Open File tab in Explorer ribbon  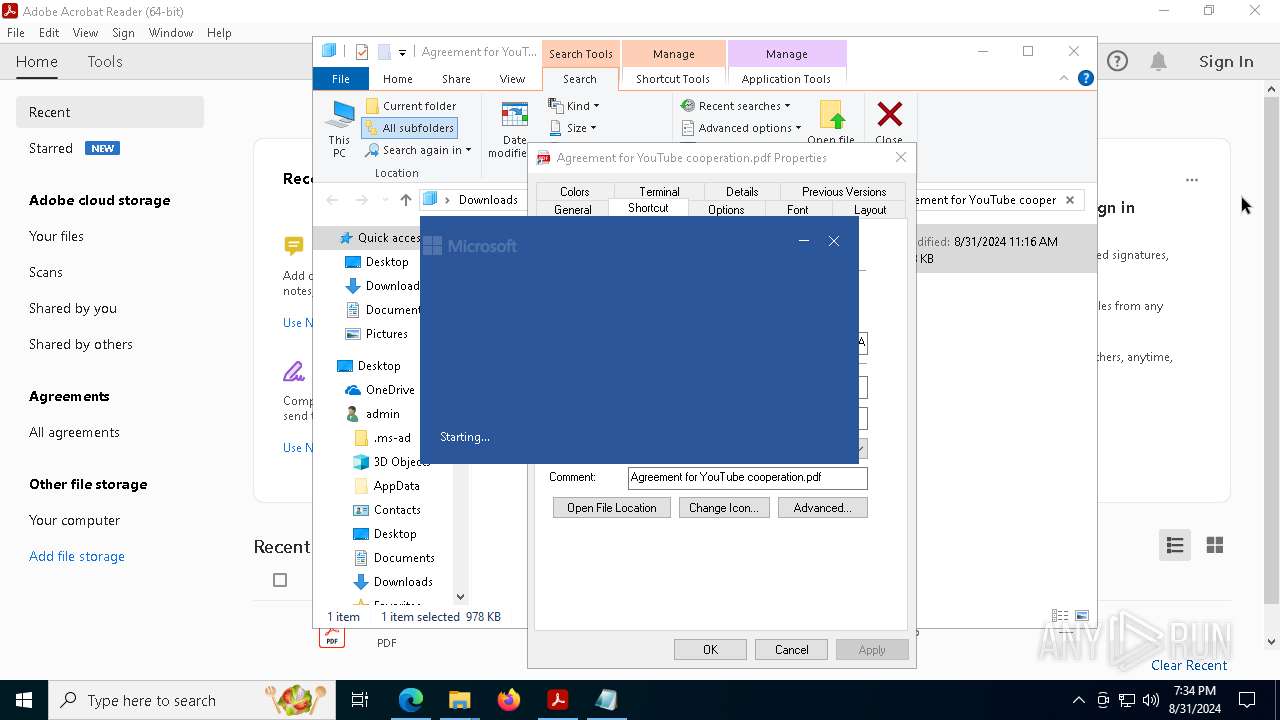pyautogui.click(x=341, y=79)
